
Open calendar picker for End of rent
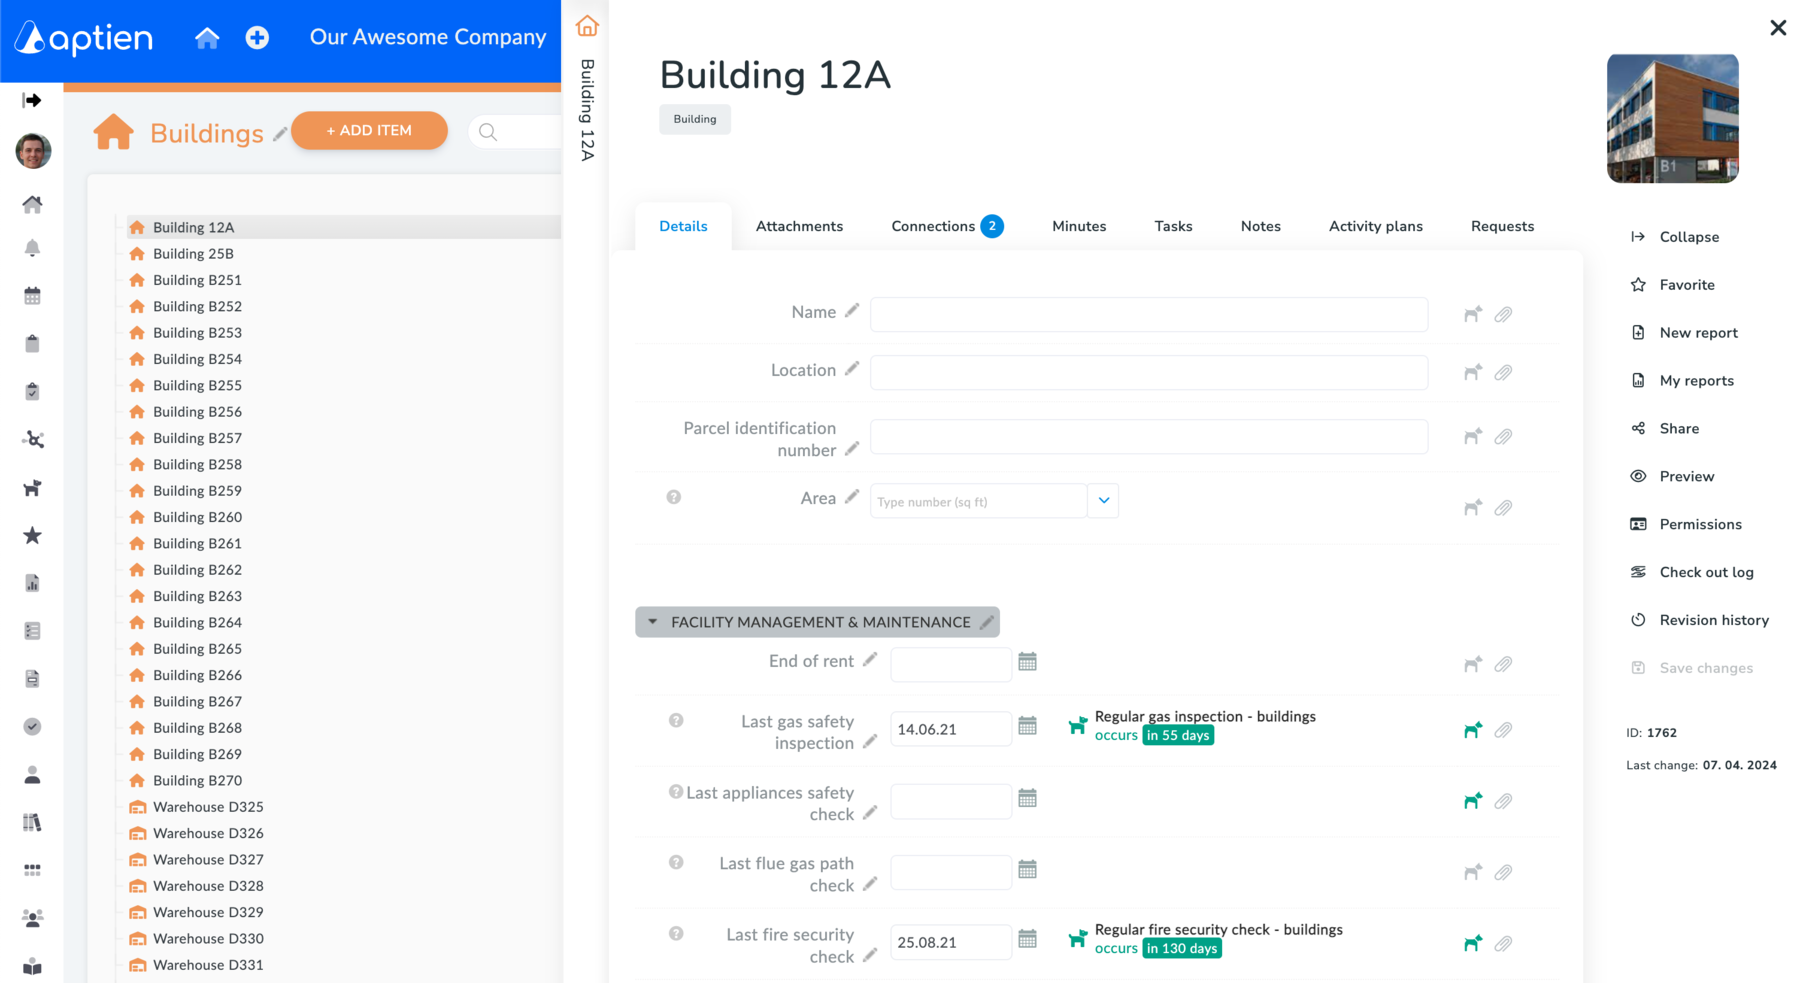coord(1027,662)
